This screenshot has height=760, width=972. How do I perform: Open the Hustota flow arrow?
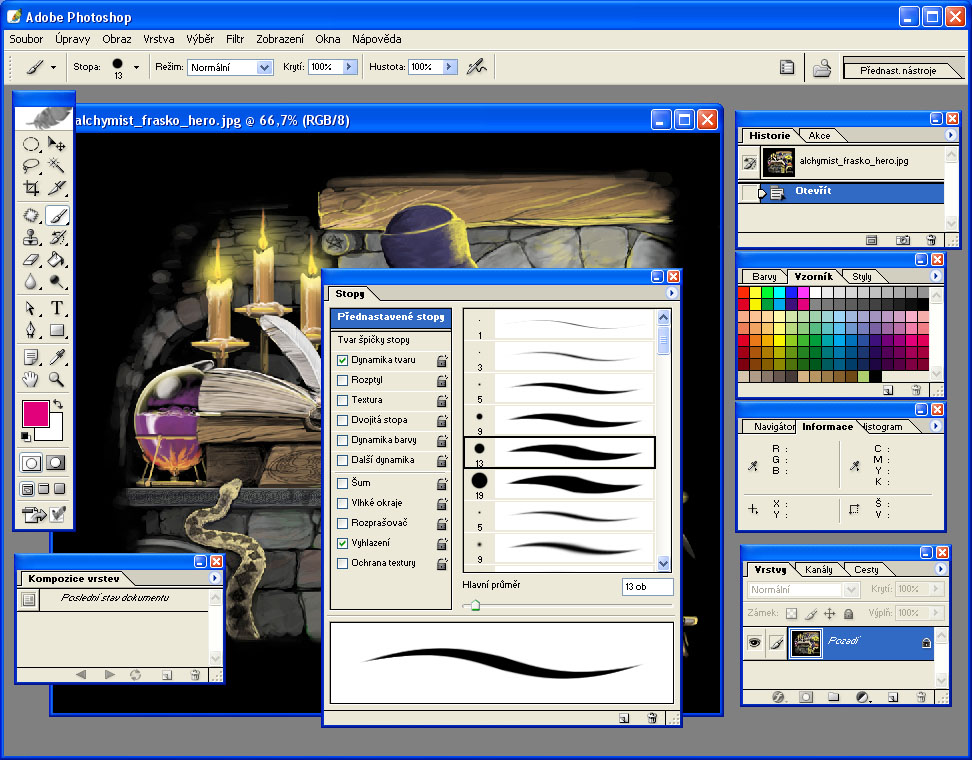[x=450, y=67]
